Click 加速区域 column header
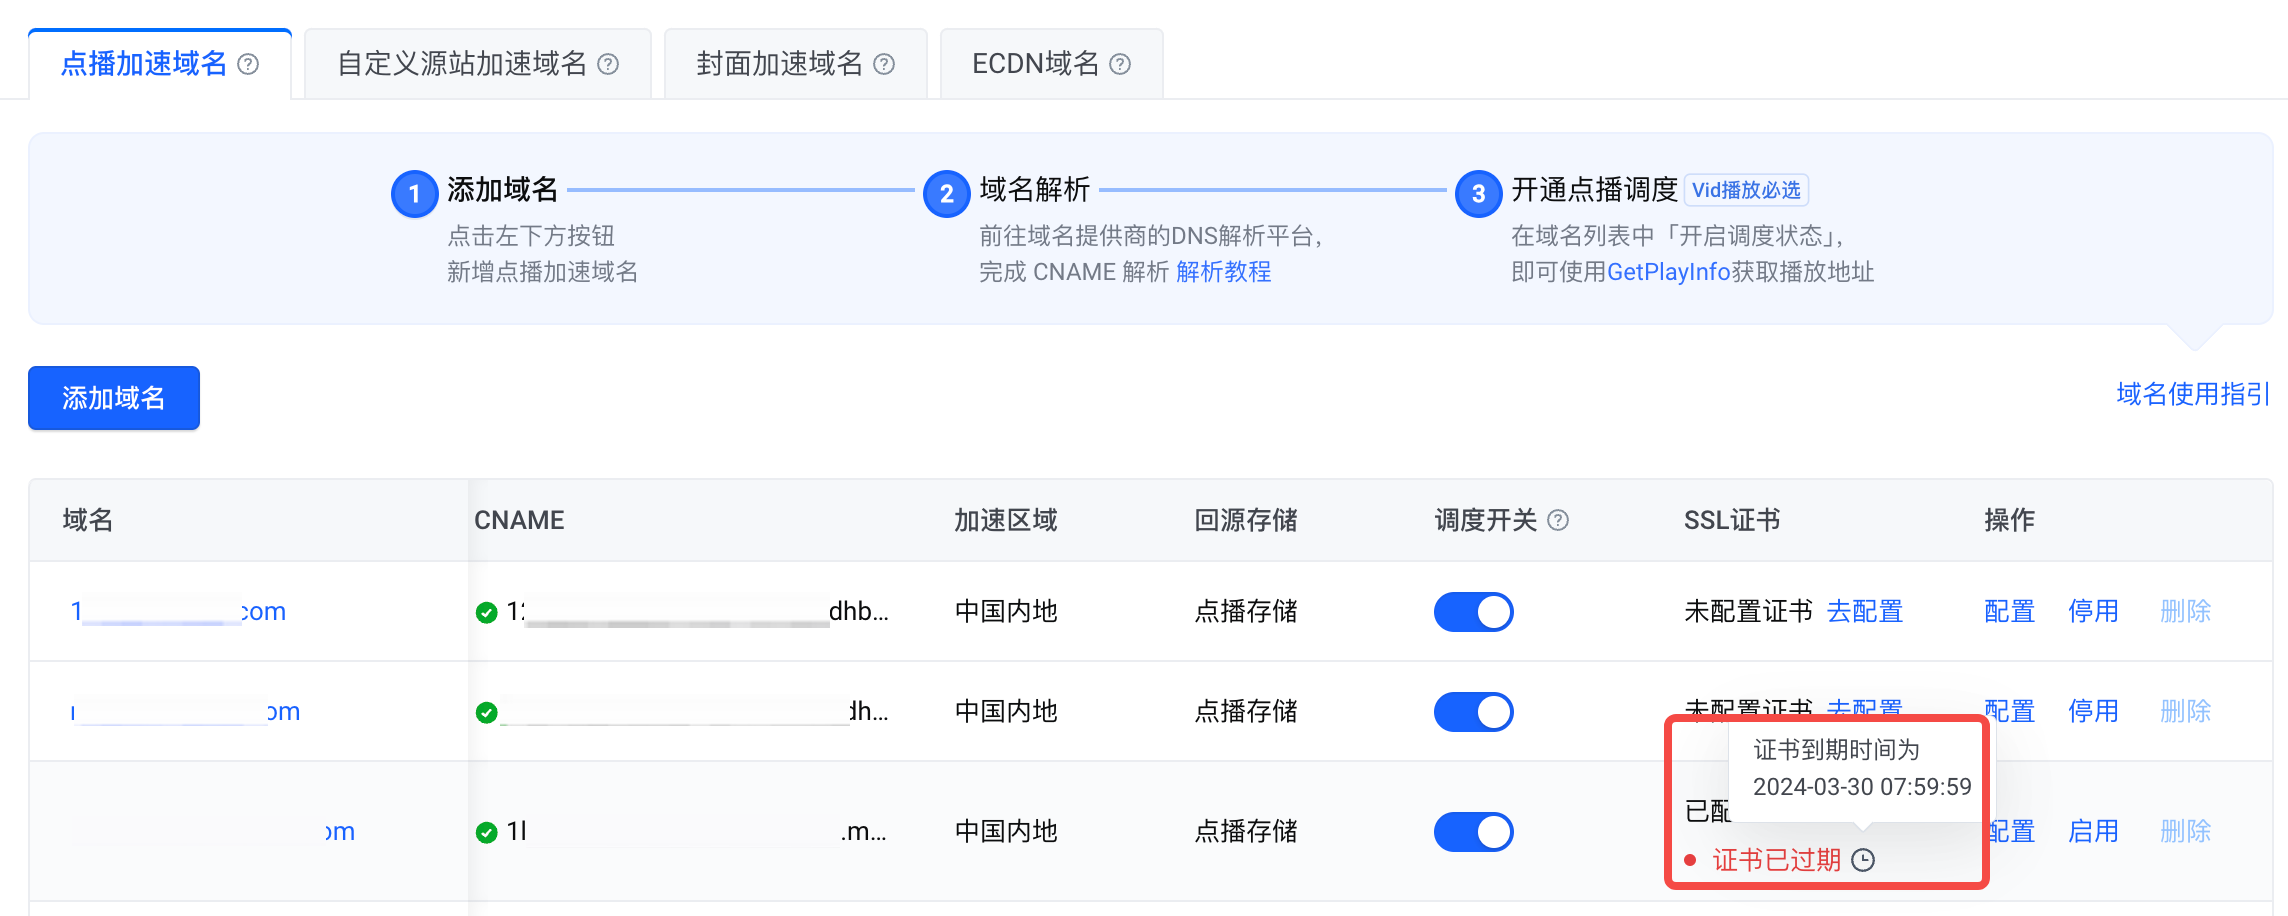This screenshot has width=2288, height=916. (x=1006, y=520)
